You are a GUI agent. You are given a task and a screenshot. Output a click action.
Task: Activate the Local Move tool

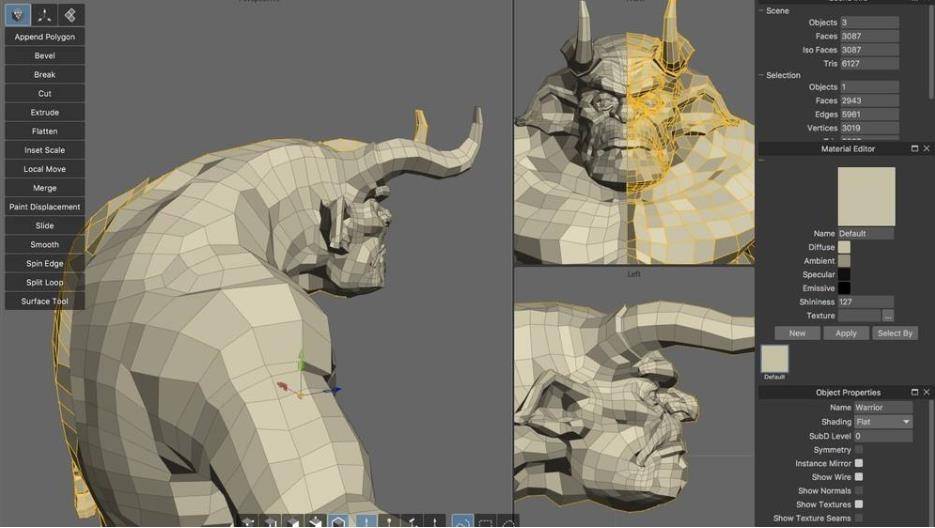[x=45, y=169]
